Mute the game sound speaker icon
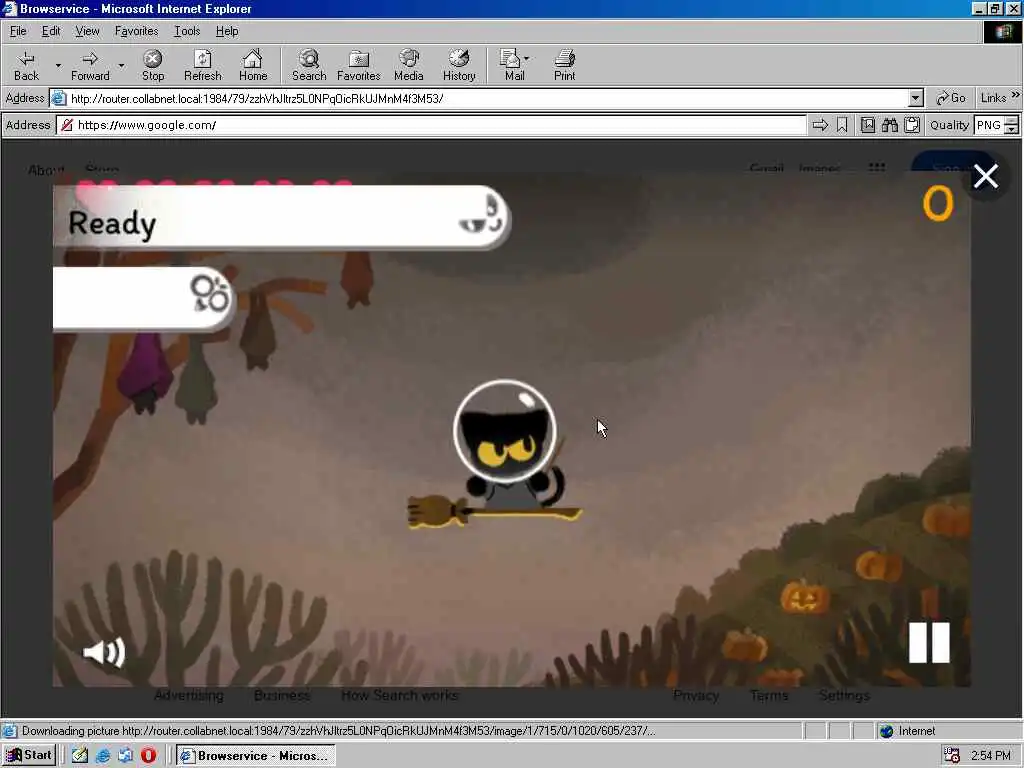 pyautogui.click(x=104, y=652)
